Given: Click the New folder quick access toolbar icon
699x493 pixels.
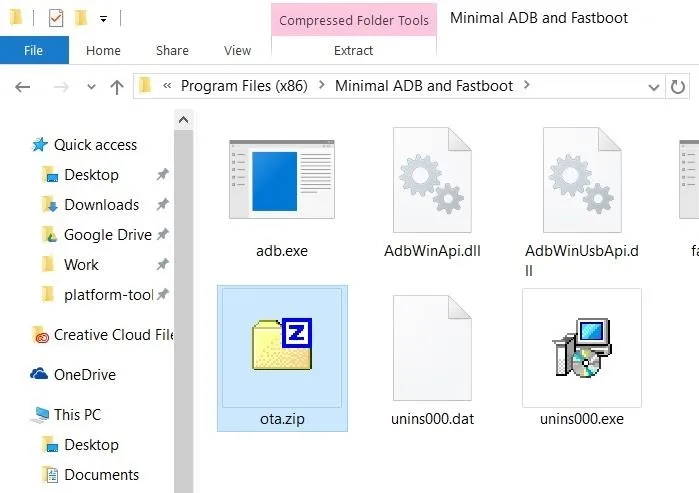Looking at the screenshot, I should pyautogui.click(x=81, y=18).
